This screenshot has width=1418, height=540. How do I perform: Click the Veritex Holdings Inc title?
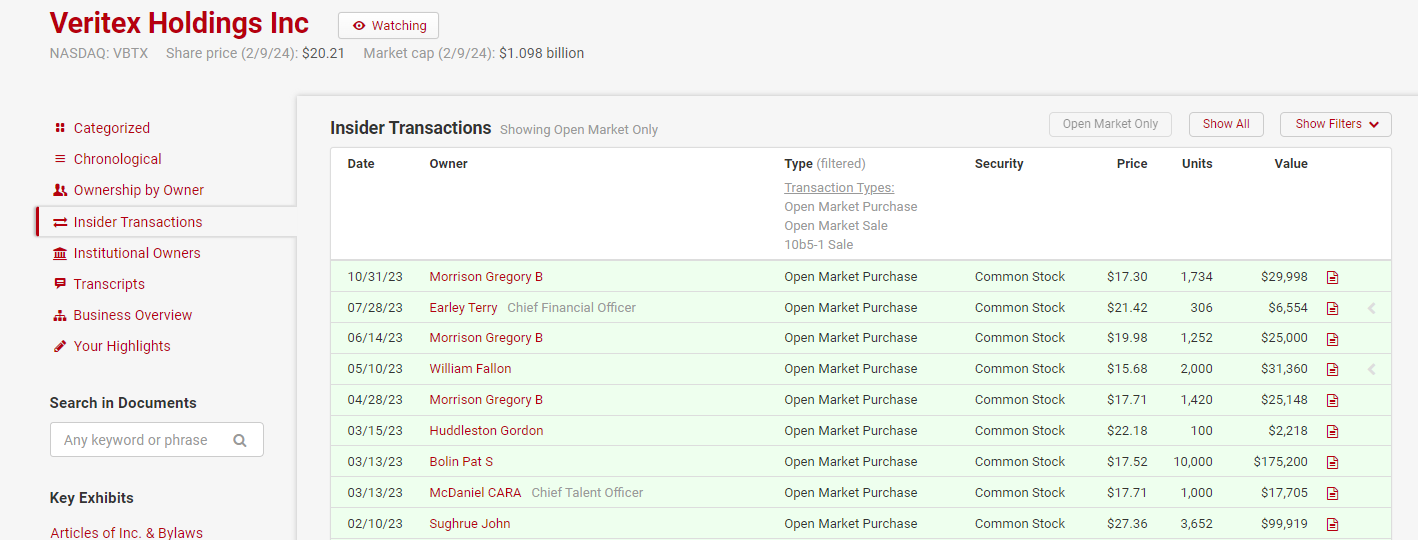[x=180, y=24]
